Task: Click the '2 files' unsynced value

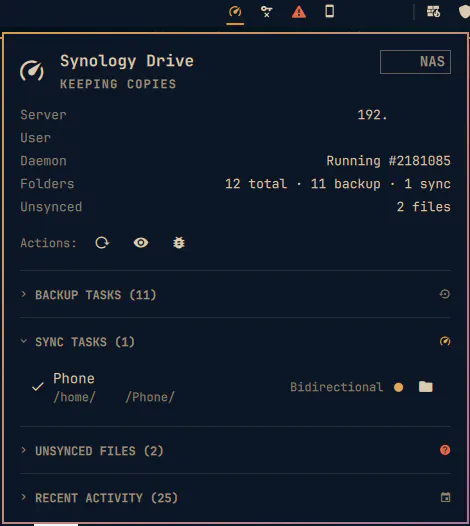Action: pyautogui.click(x=423, y=207)
